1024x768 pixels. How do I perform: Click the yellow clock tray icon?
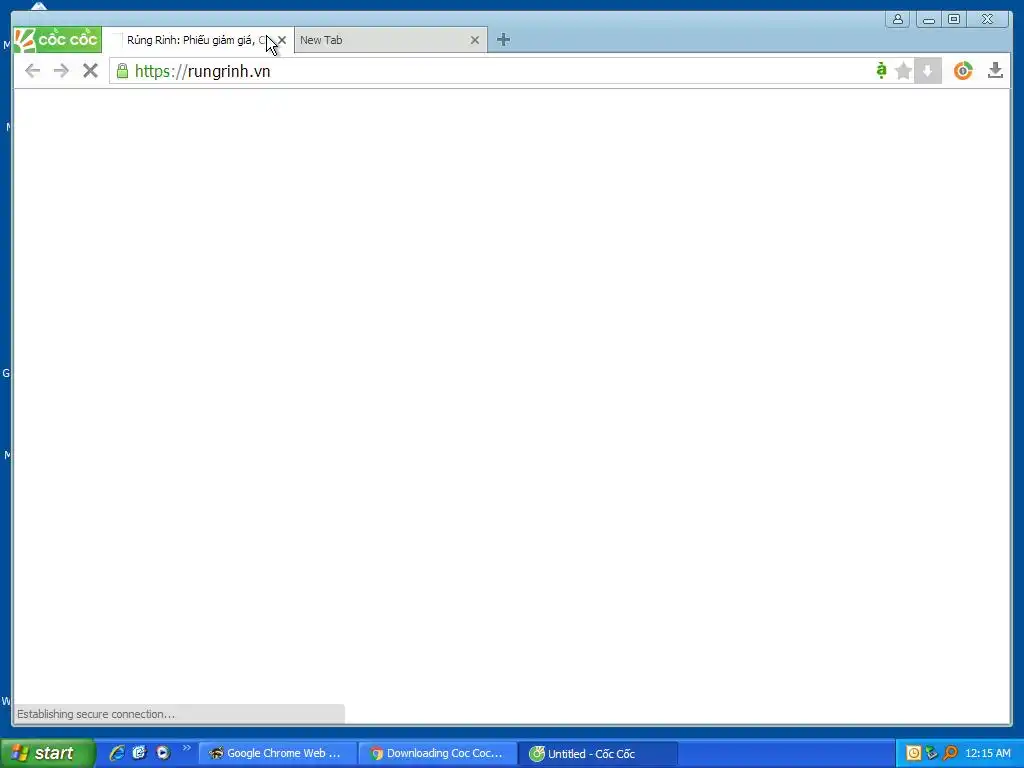(x=914, y=753)
